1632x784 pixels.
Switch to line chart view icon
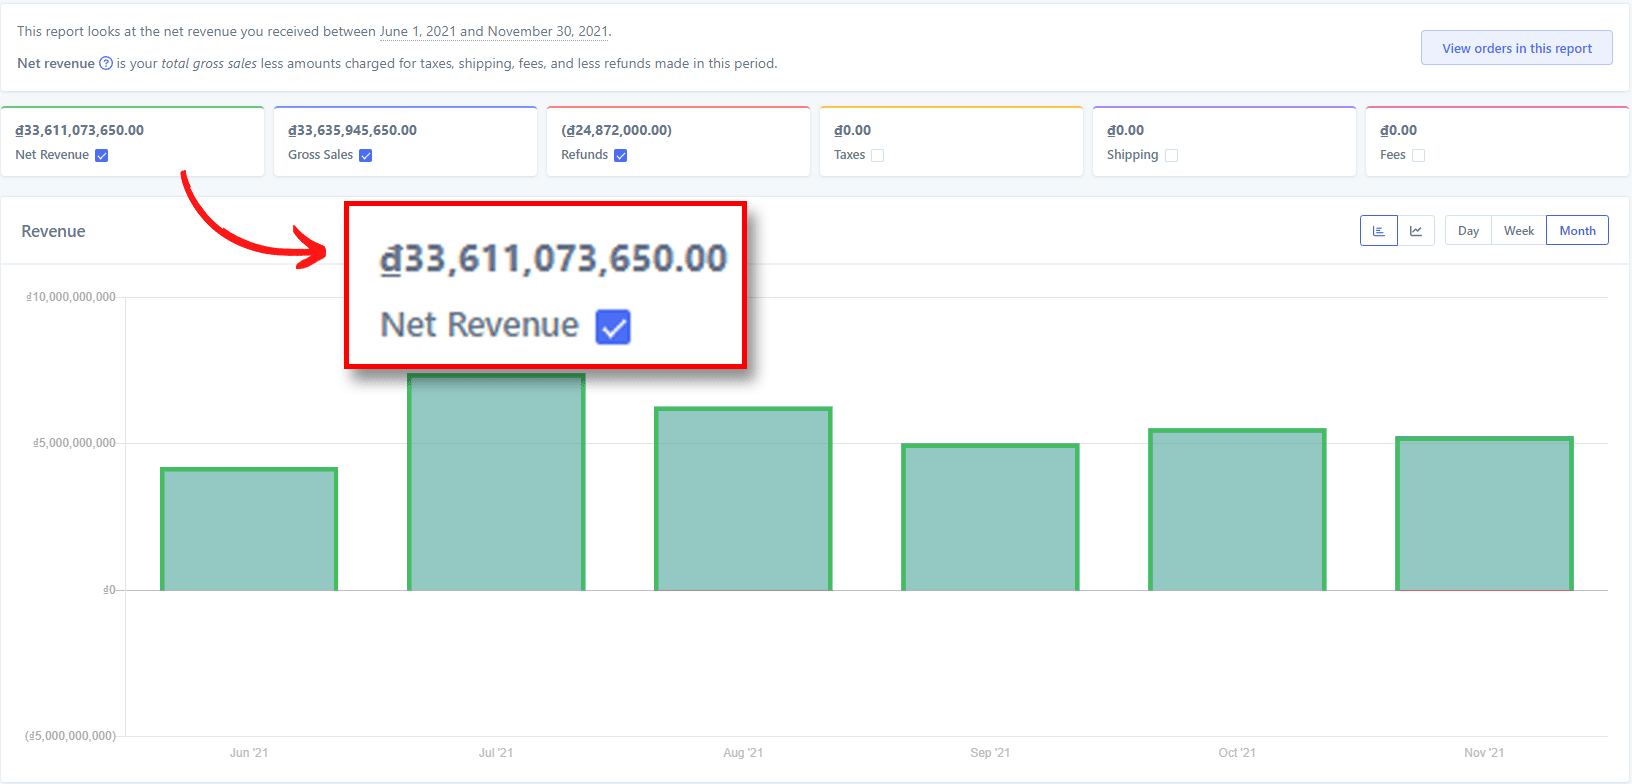coord(1416,230)
